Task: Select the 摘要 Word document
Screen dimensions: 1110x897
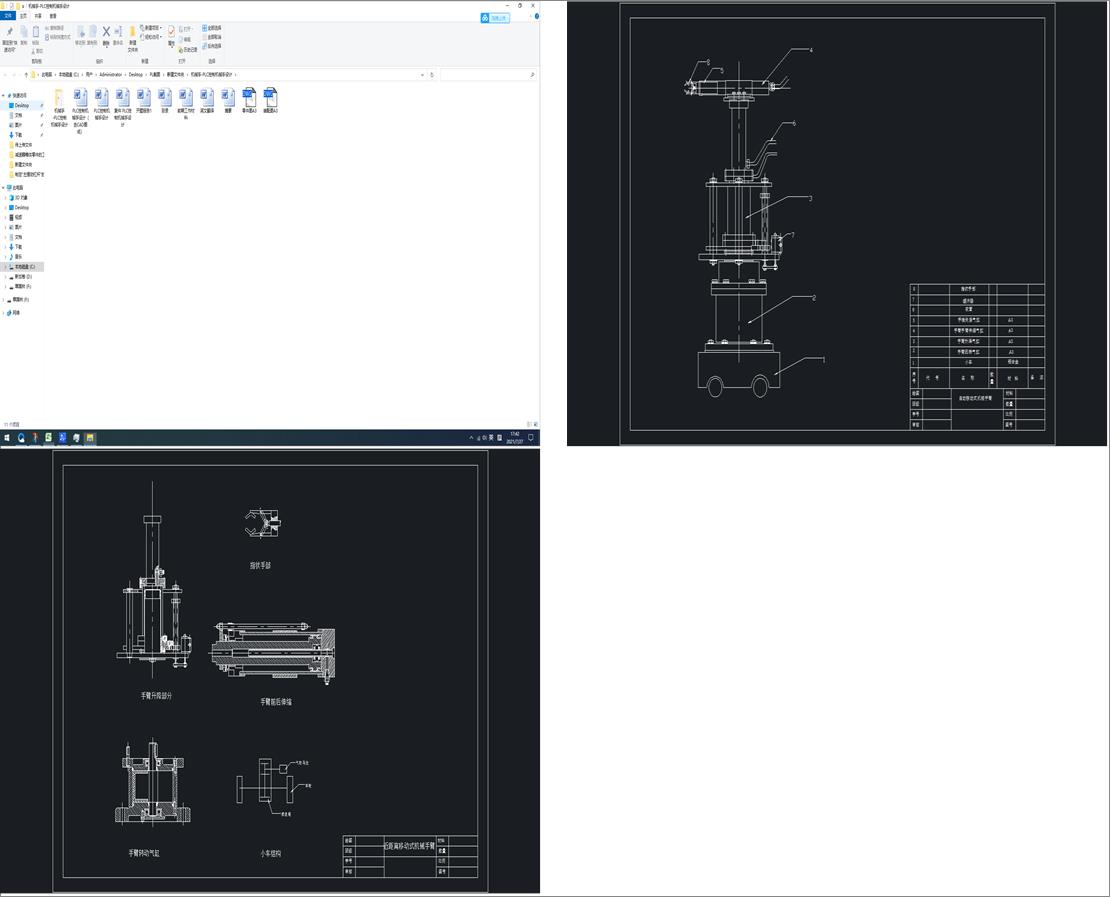Action: [x=228, y=101]
